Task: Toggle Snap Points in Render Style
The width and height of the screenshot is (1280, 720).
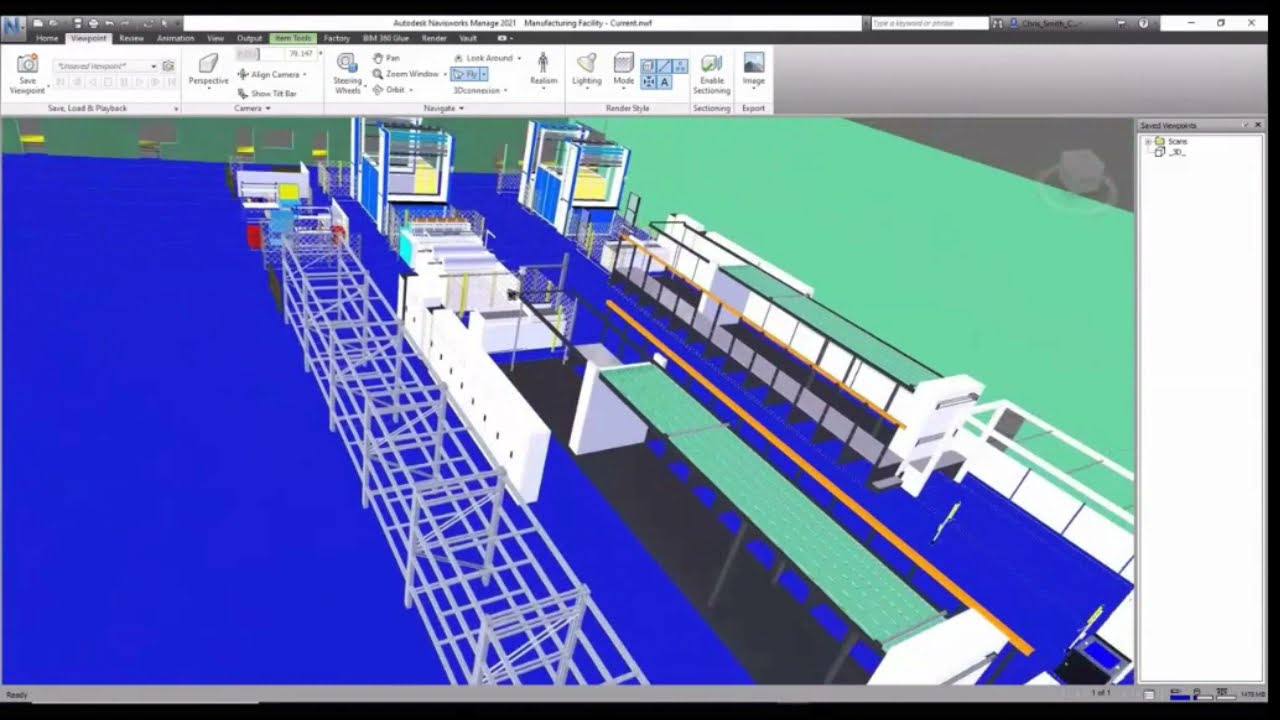Action: click(648, 82)
